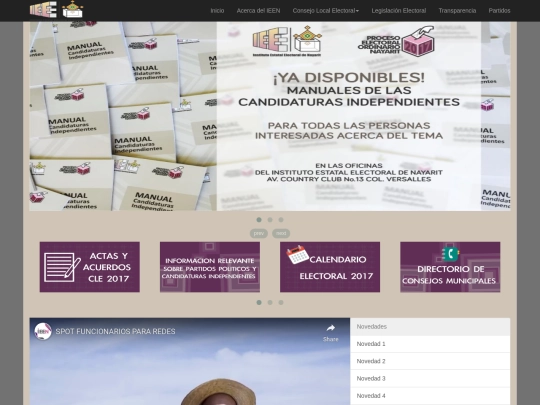Open the Transparencia section
Viewport: 540px width, 405px height.
457,11
